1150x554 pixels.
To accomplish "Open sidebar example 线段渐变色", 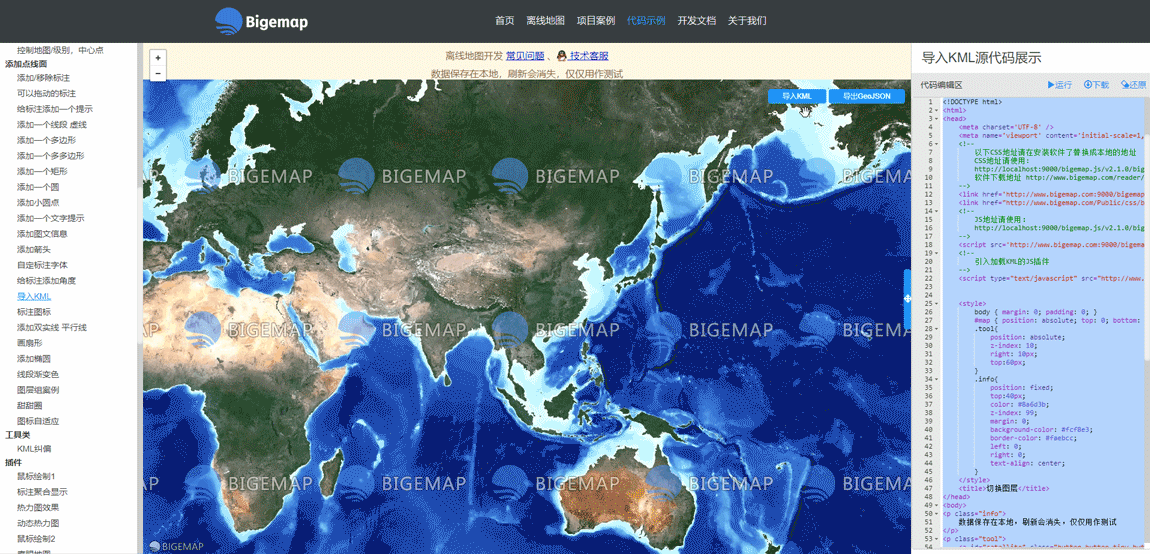I will point(38,374).
